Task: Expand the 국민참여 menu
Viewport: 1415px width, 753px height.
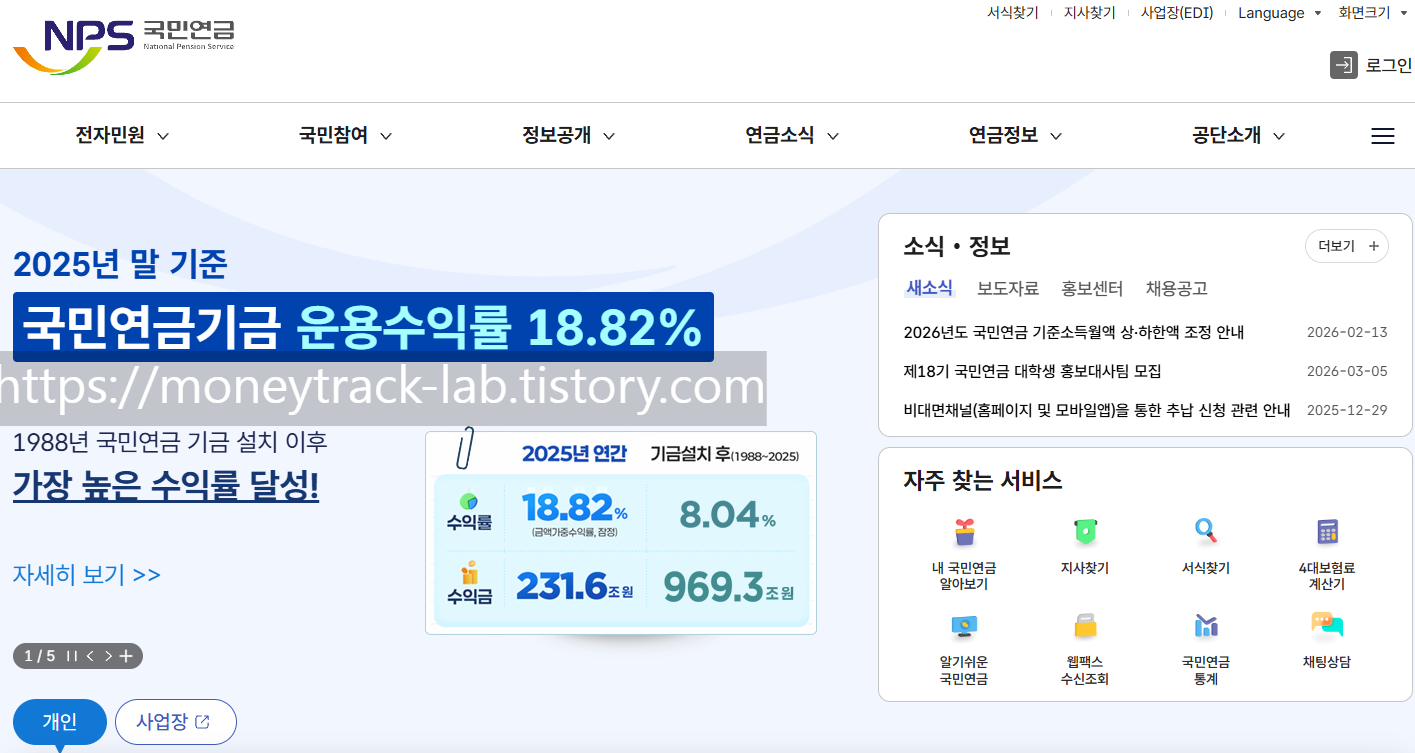Action: point(345,136)
